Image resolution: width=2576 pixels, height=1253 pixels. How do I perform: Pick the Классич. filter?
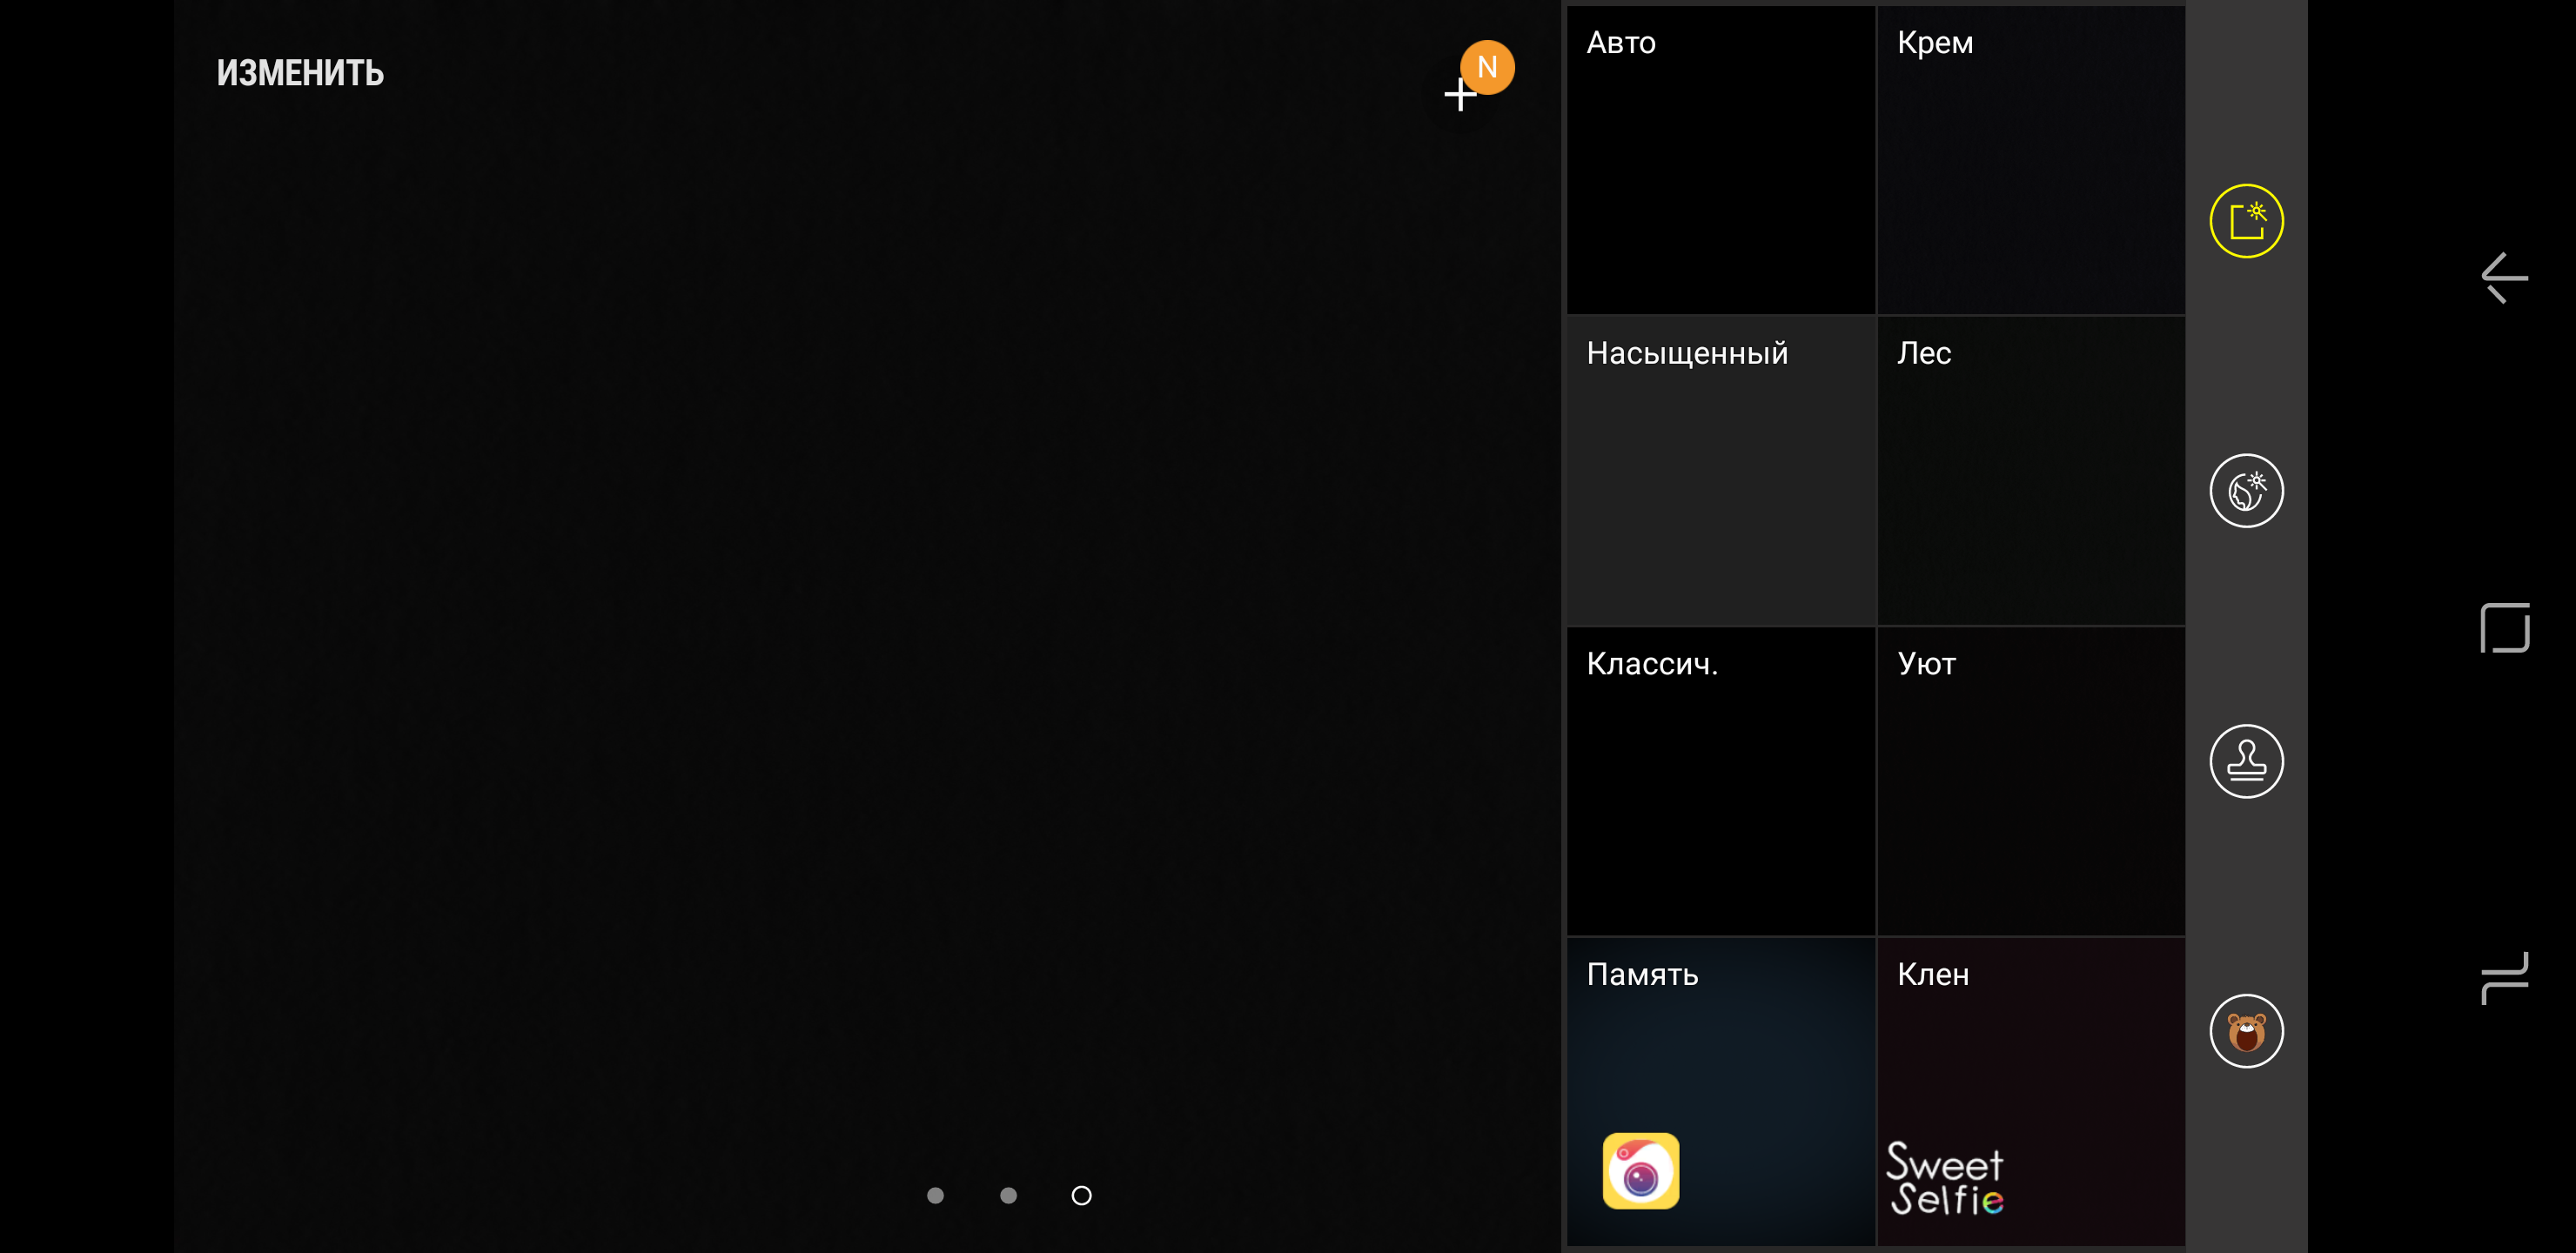tap(1720, 781)
